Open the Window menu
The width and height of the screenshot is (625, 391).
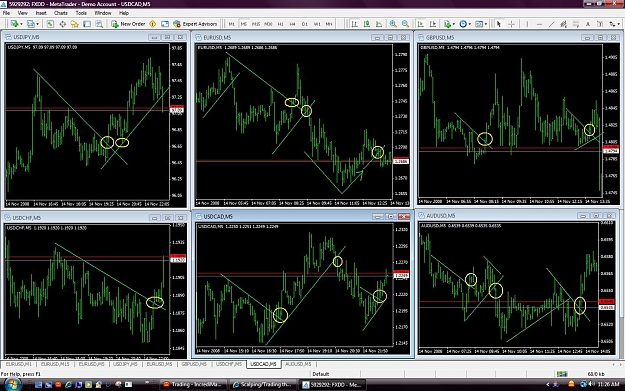102,13
